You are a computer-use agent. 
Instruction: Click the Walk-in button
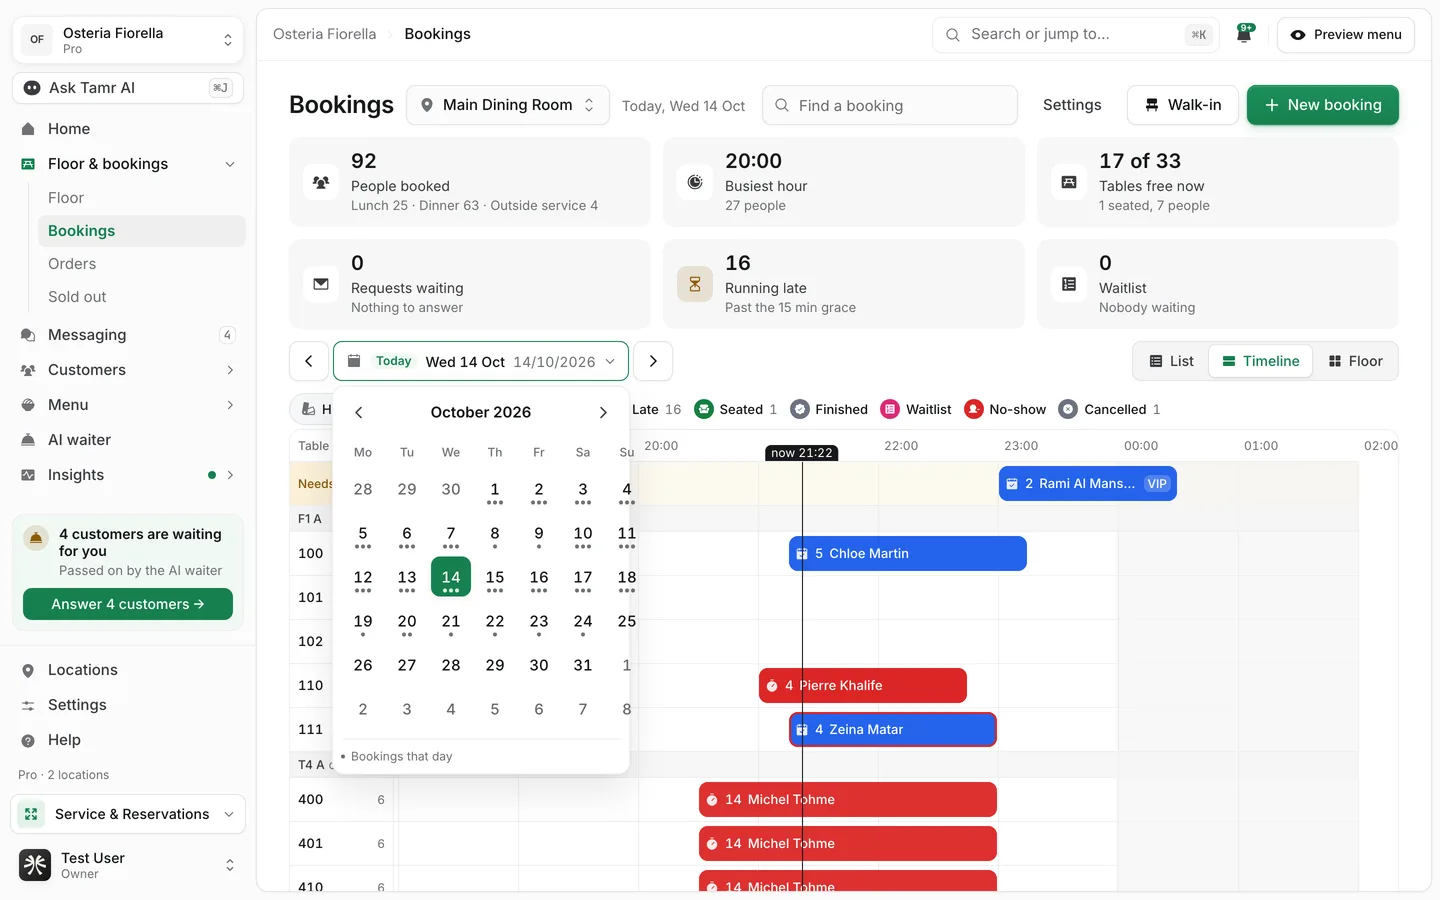pos(1183,105)
